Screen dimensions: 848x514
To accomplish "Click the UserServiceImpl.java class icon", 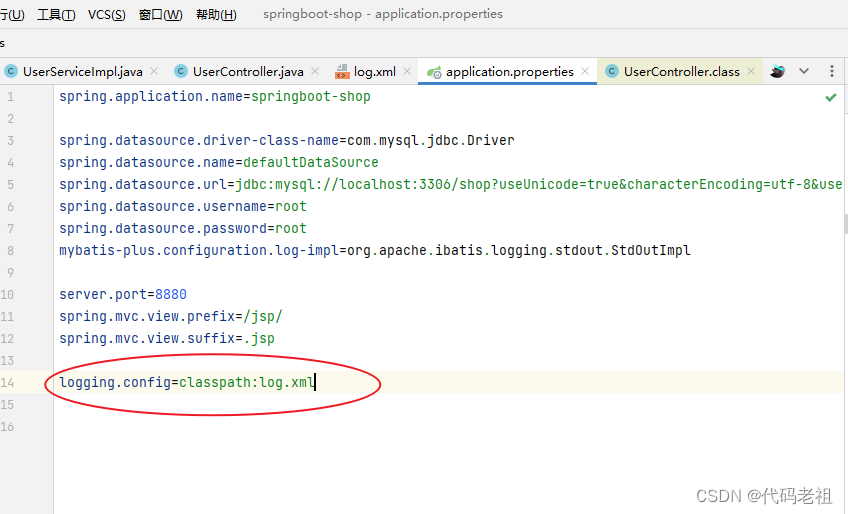I will tap(11, 71).
